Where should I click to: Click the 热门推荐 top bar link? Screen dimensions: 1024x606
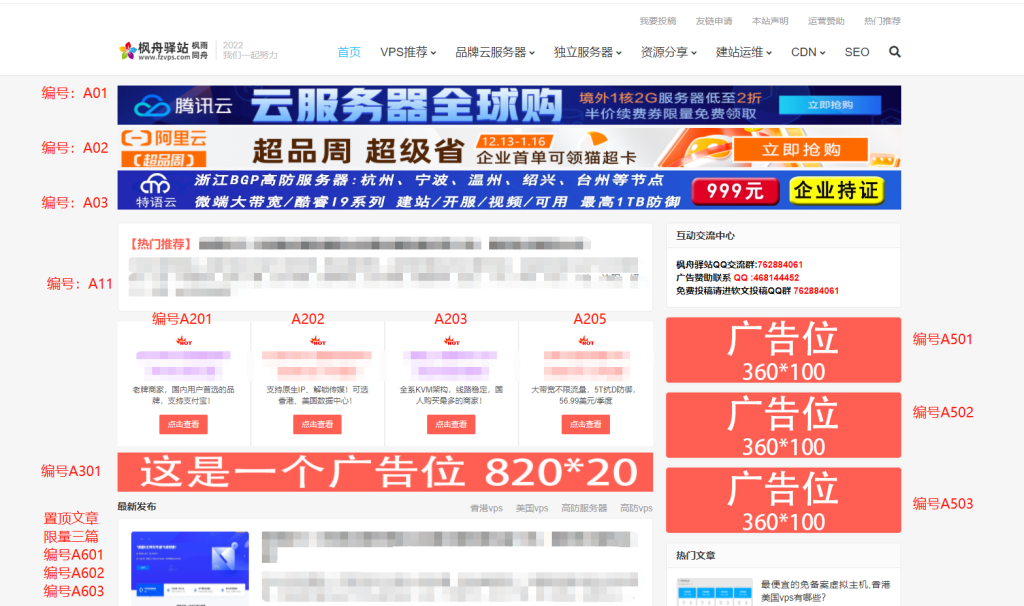pos(882,21)
